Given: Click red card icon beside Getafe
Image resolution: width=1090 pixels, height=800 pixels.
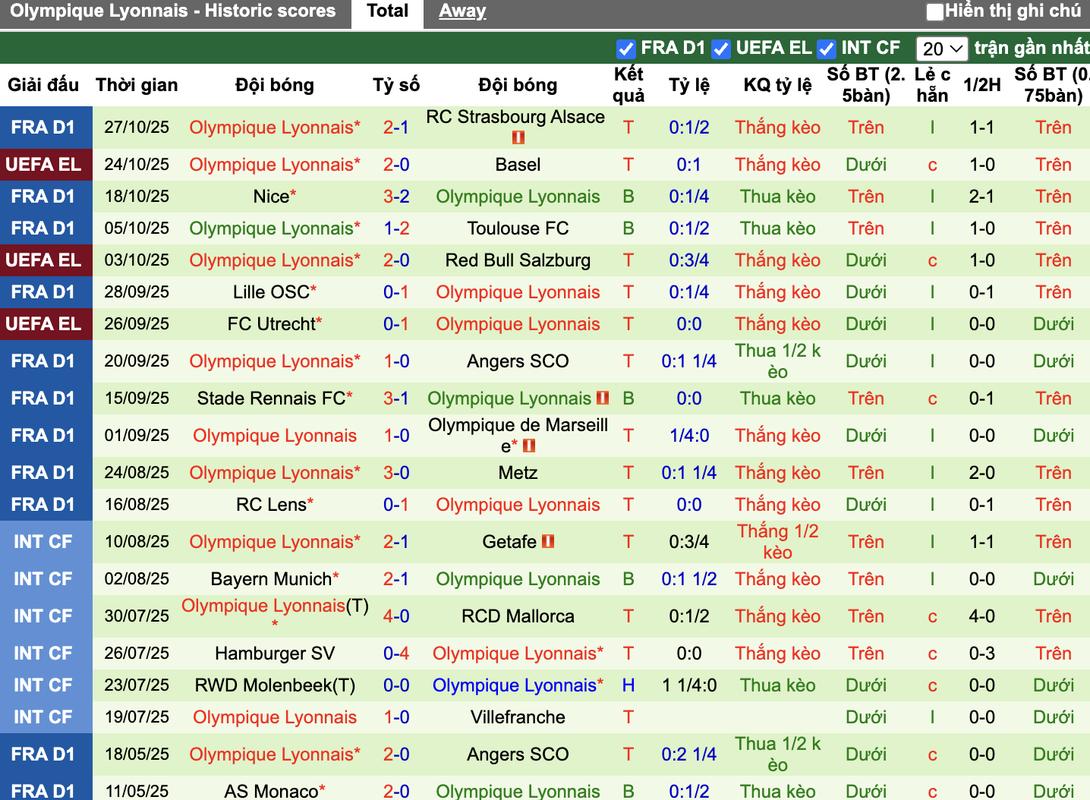Looking at the screenshot, I should pyautogui.click(x=548, y=541).
